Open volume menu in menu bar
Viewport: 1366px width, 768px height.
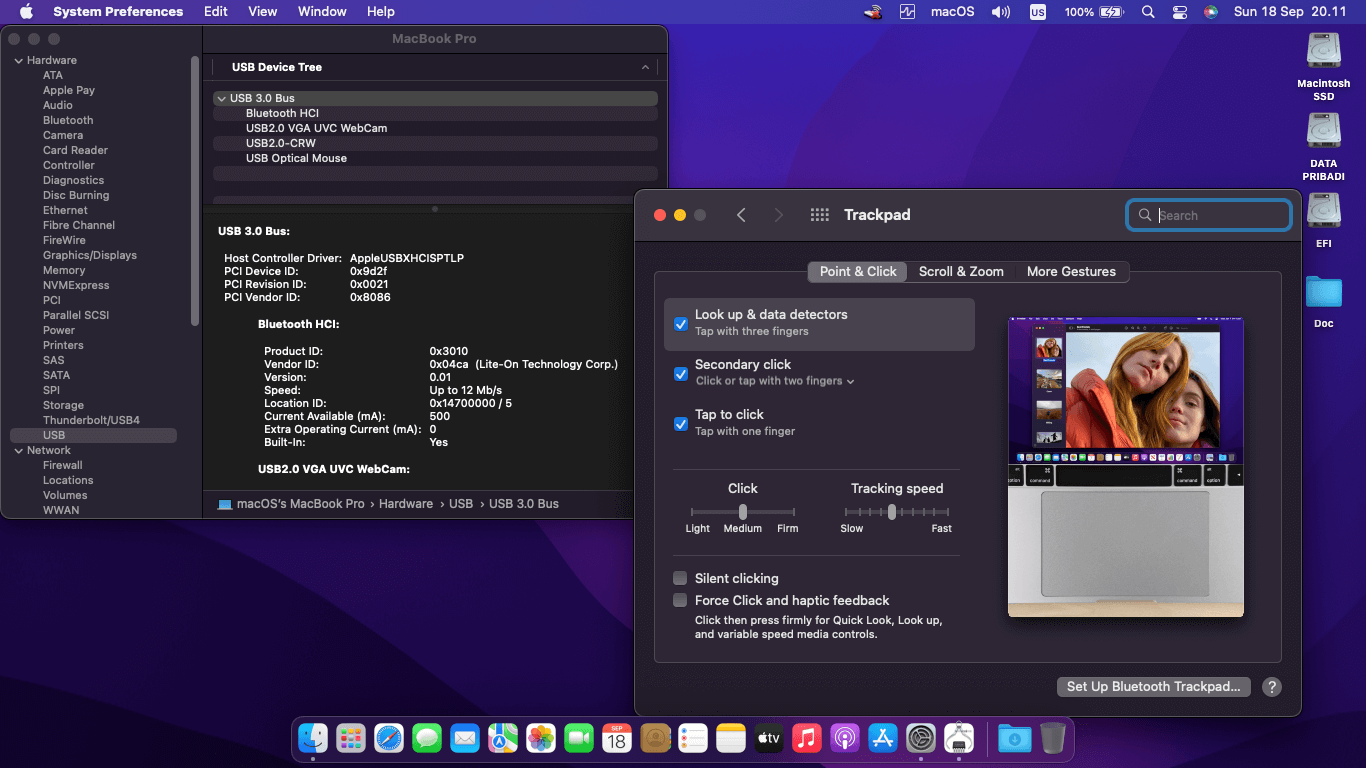click(x=1000, y=12)
